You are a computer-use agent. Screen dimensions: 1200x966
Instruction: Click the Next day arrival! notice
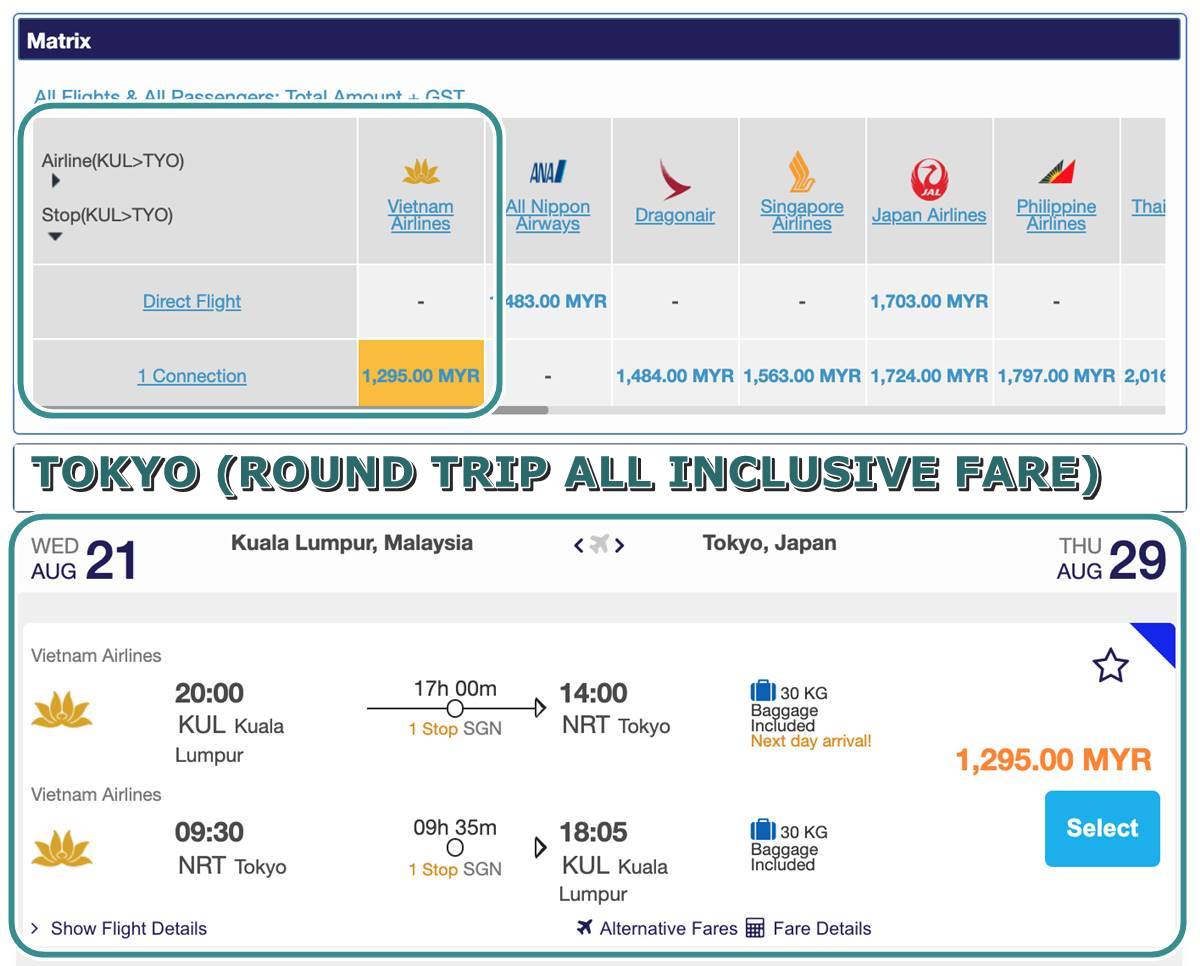[x=811, y=741]
